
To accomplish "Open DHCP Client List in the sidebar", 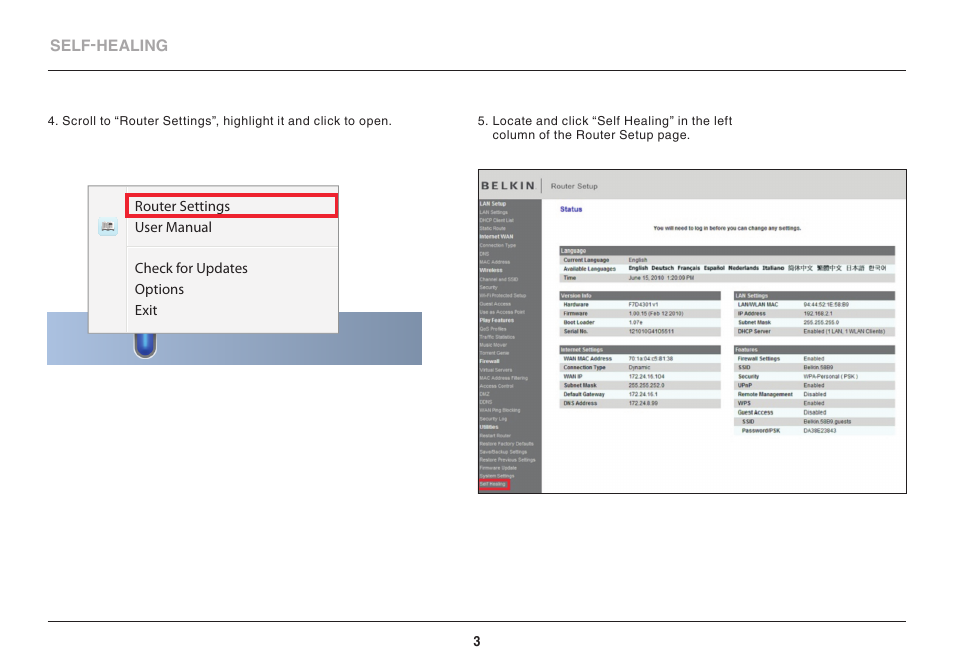I will [496, 220].
